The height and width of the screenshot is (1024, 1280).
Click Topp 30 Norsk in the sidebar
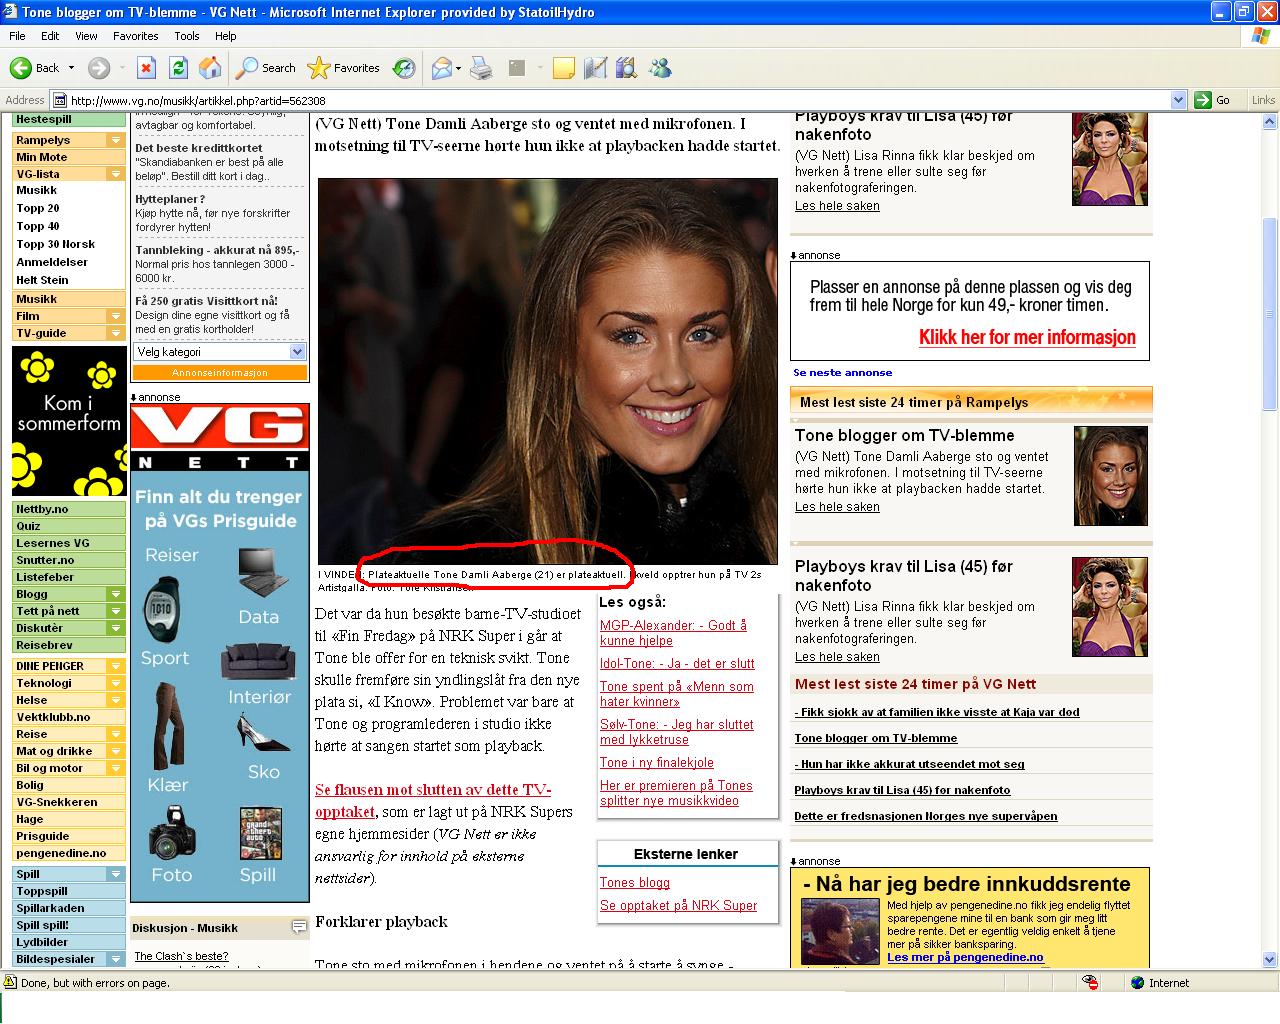56,244
